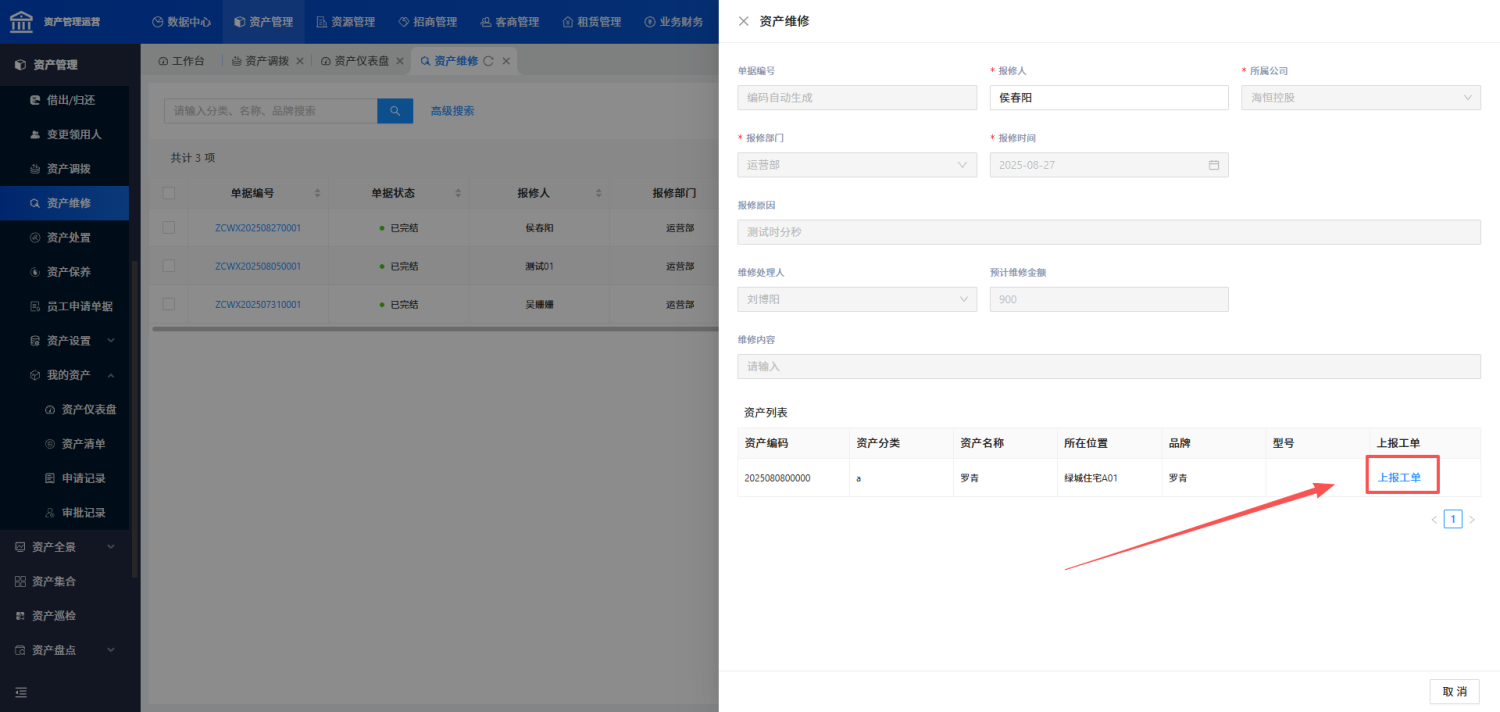Click the 预计维修金额 field
Image resolution: width=1500 pixels, height=712 pixels.
[1109, 299]
